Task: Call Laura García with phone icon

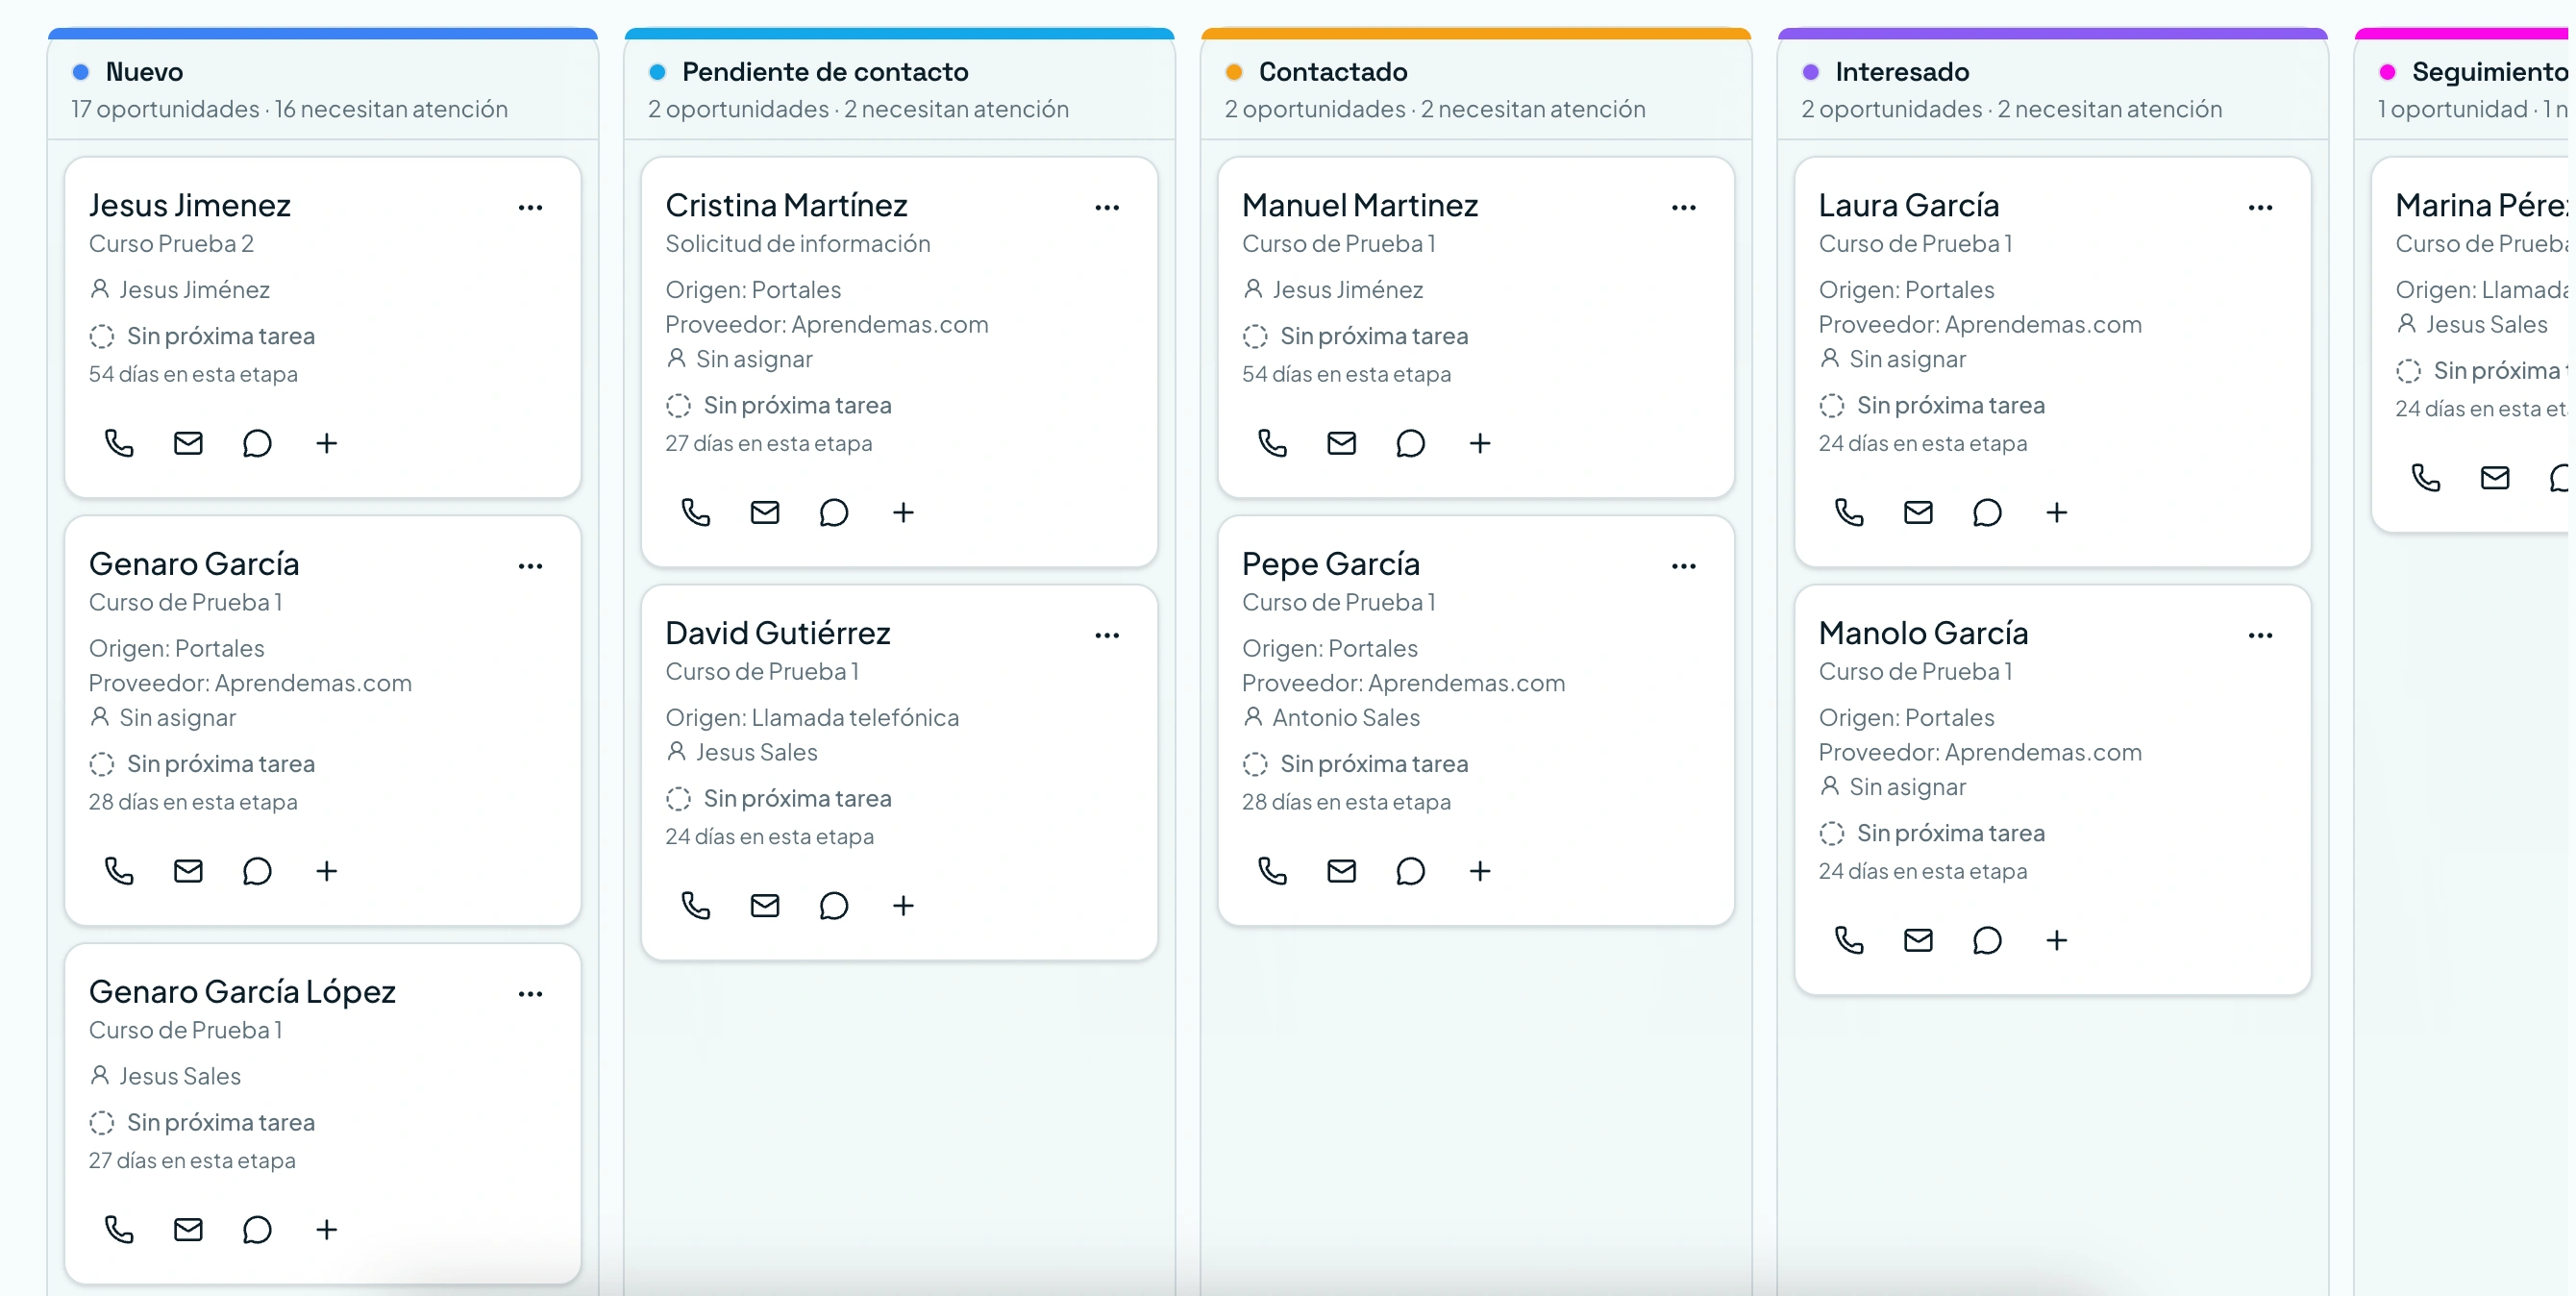Action: coord(1849,512)
